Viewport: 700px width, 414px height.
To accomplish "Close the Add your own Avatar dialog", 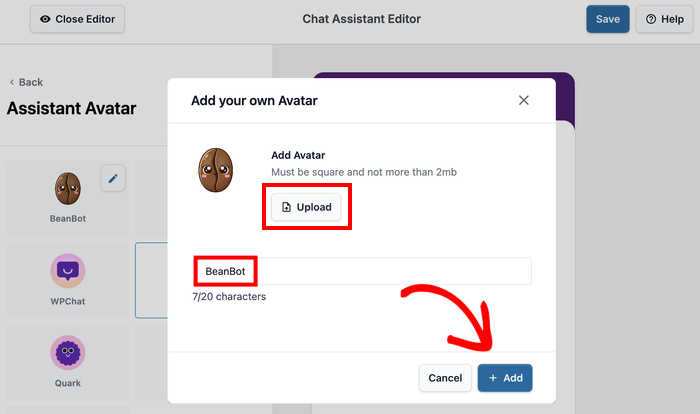I will point(524,100).
